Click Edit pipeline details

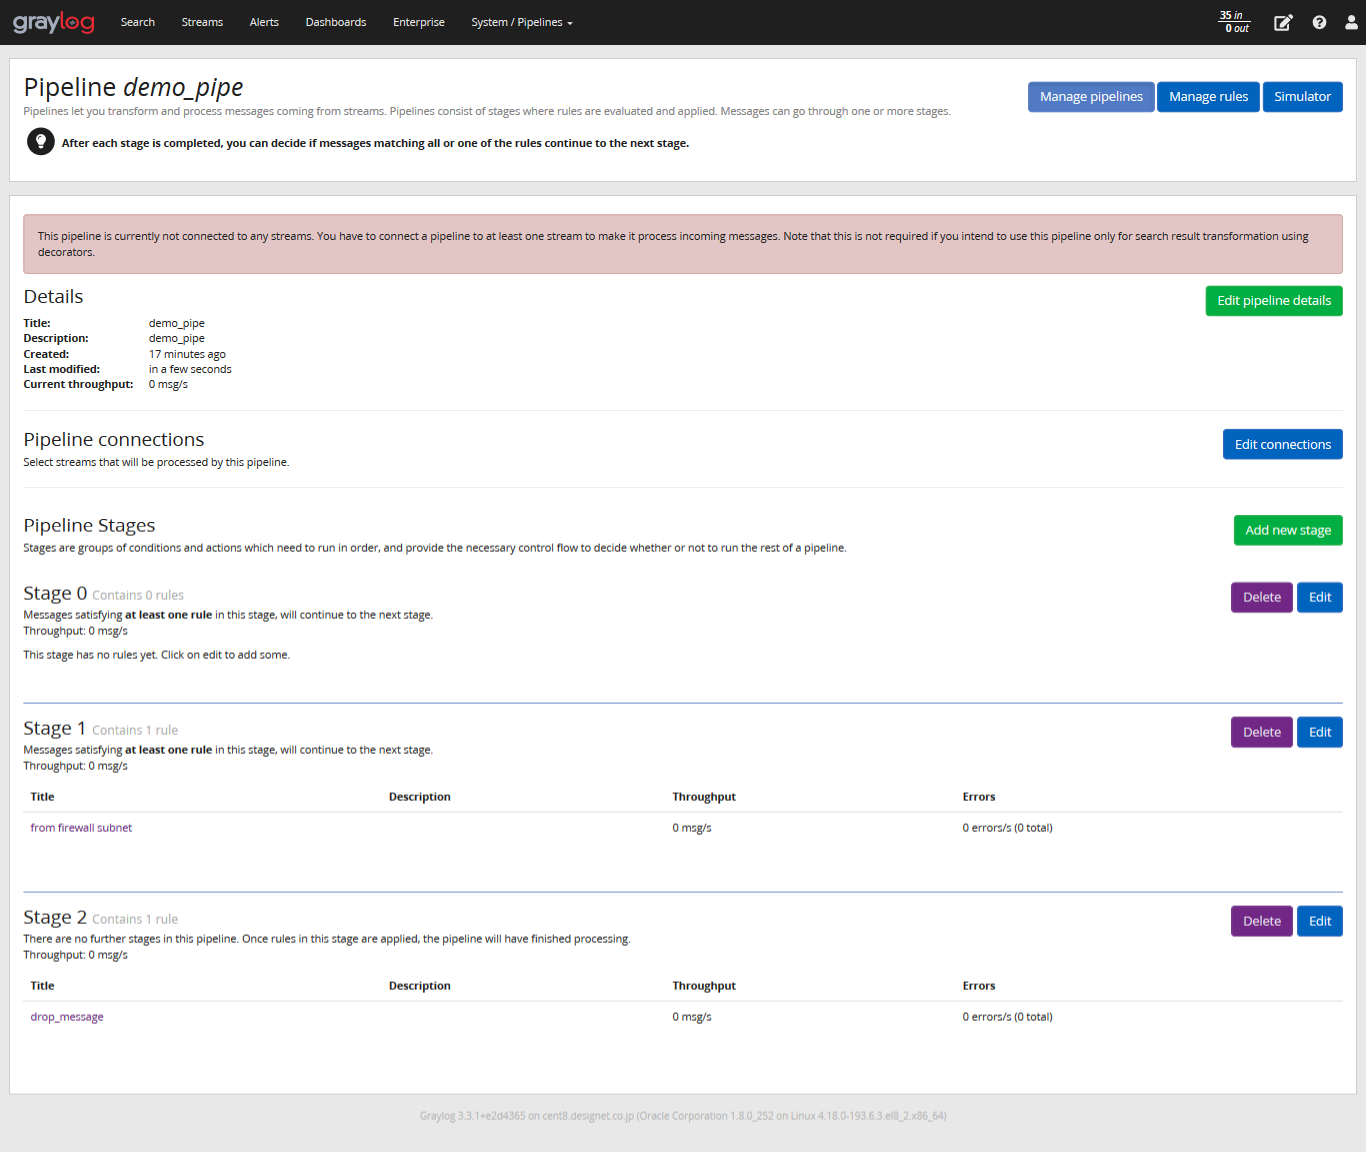(1274, 301)
